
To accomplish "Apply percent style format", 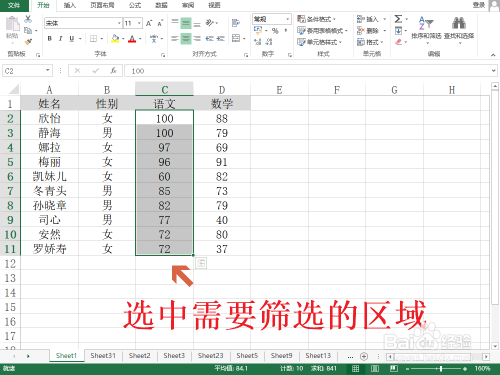I will (x=275, y=31).
